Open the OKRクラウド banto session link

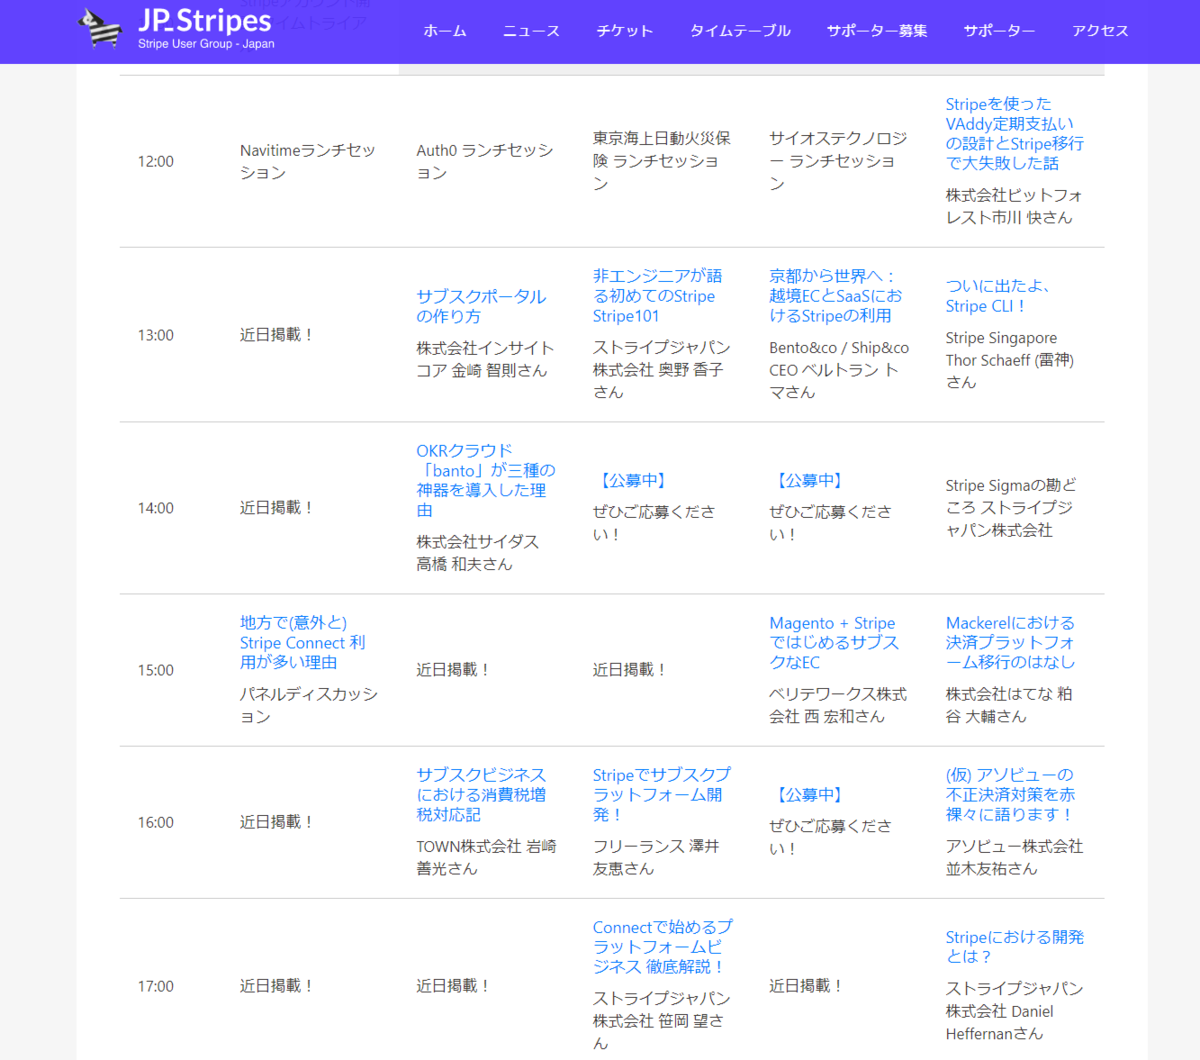point(486,480)
